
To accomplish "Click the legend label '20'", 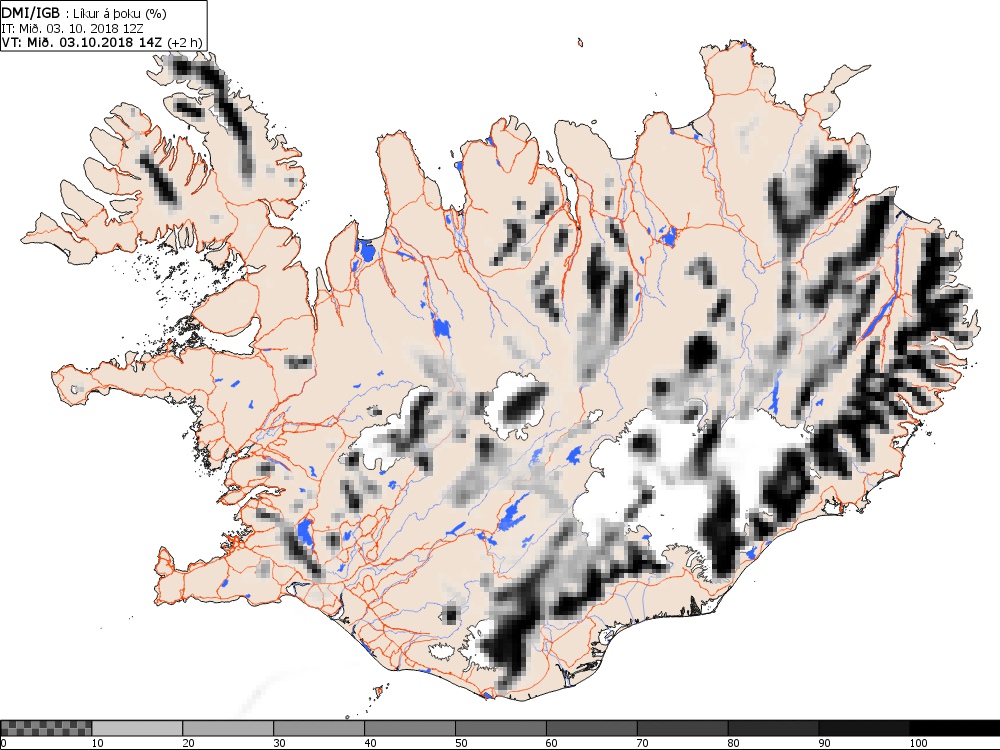I will (x=189, y=743).
